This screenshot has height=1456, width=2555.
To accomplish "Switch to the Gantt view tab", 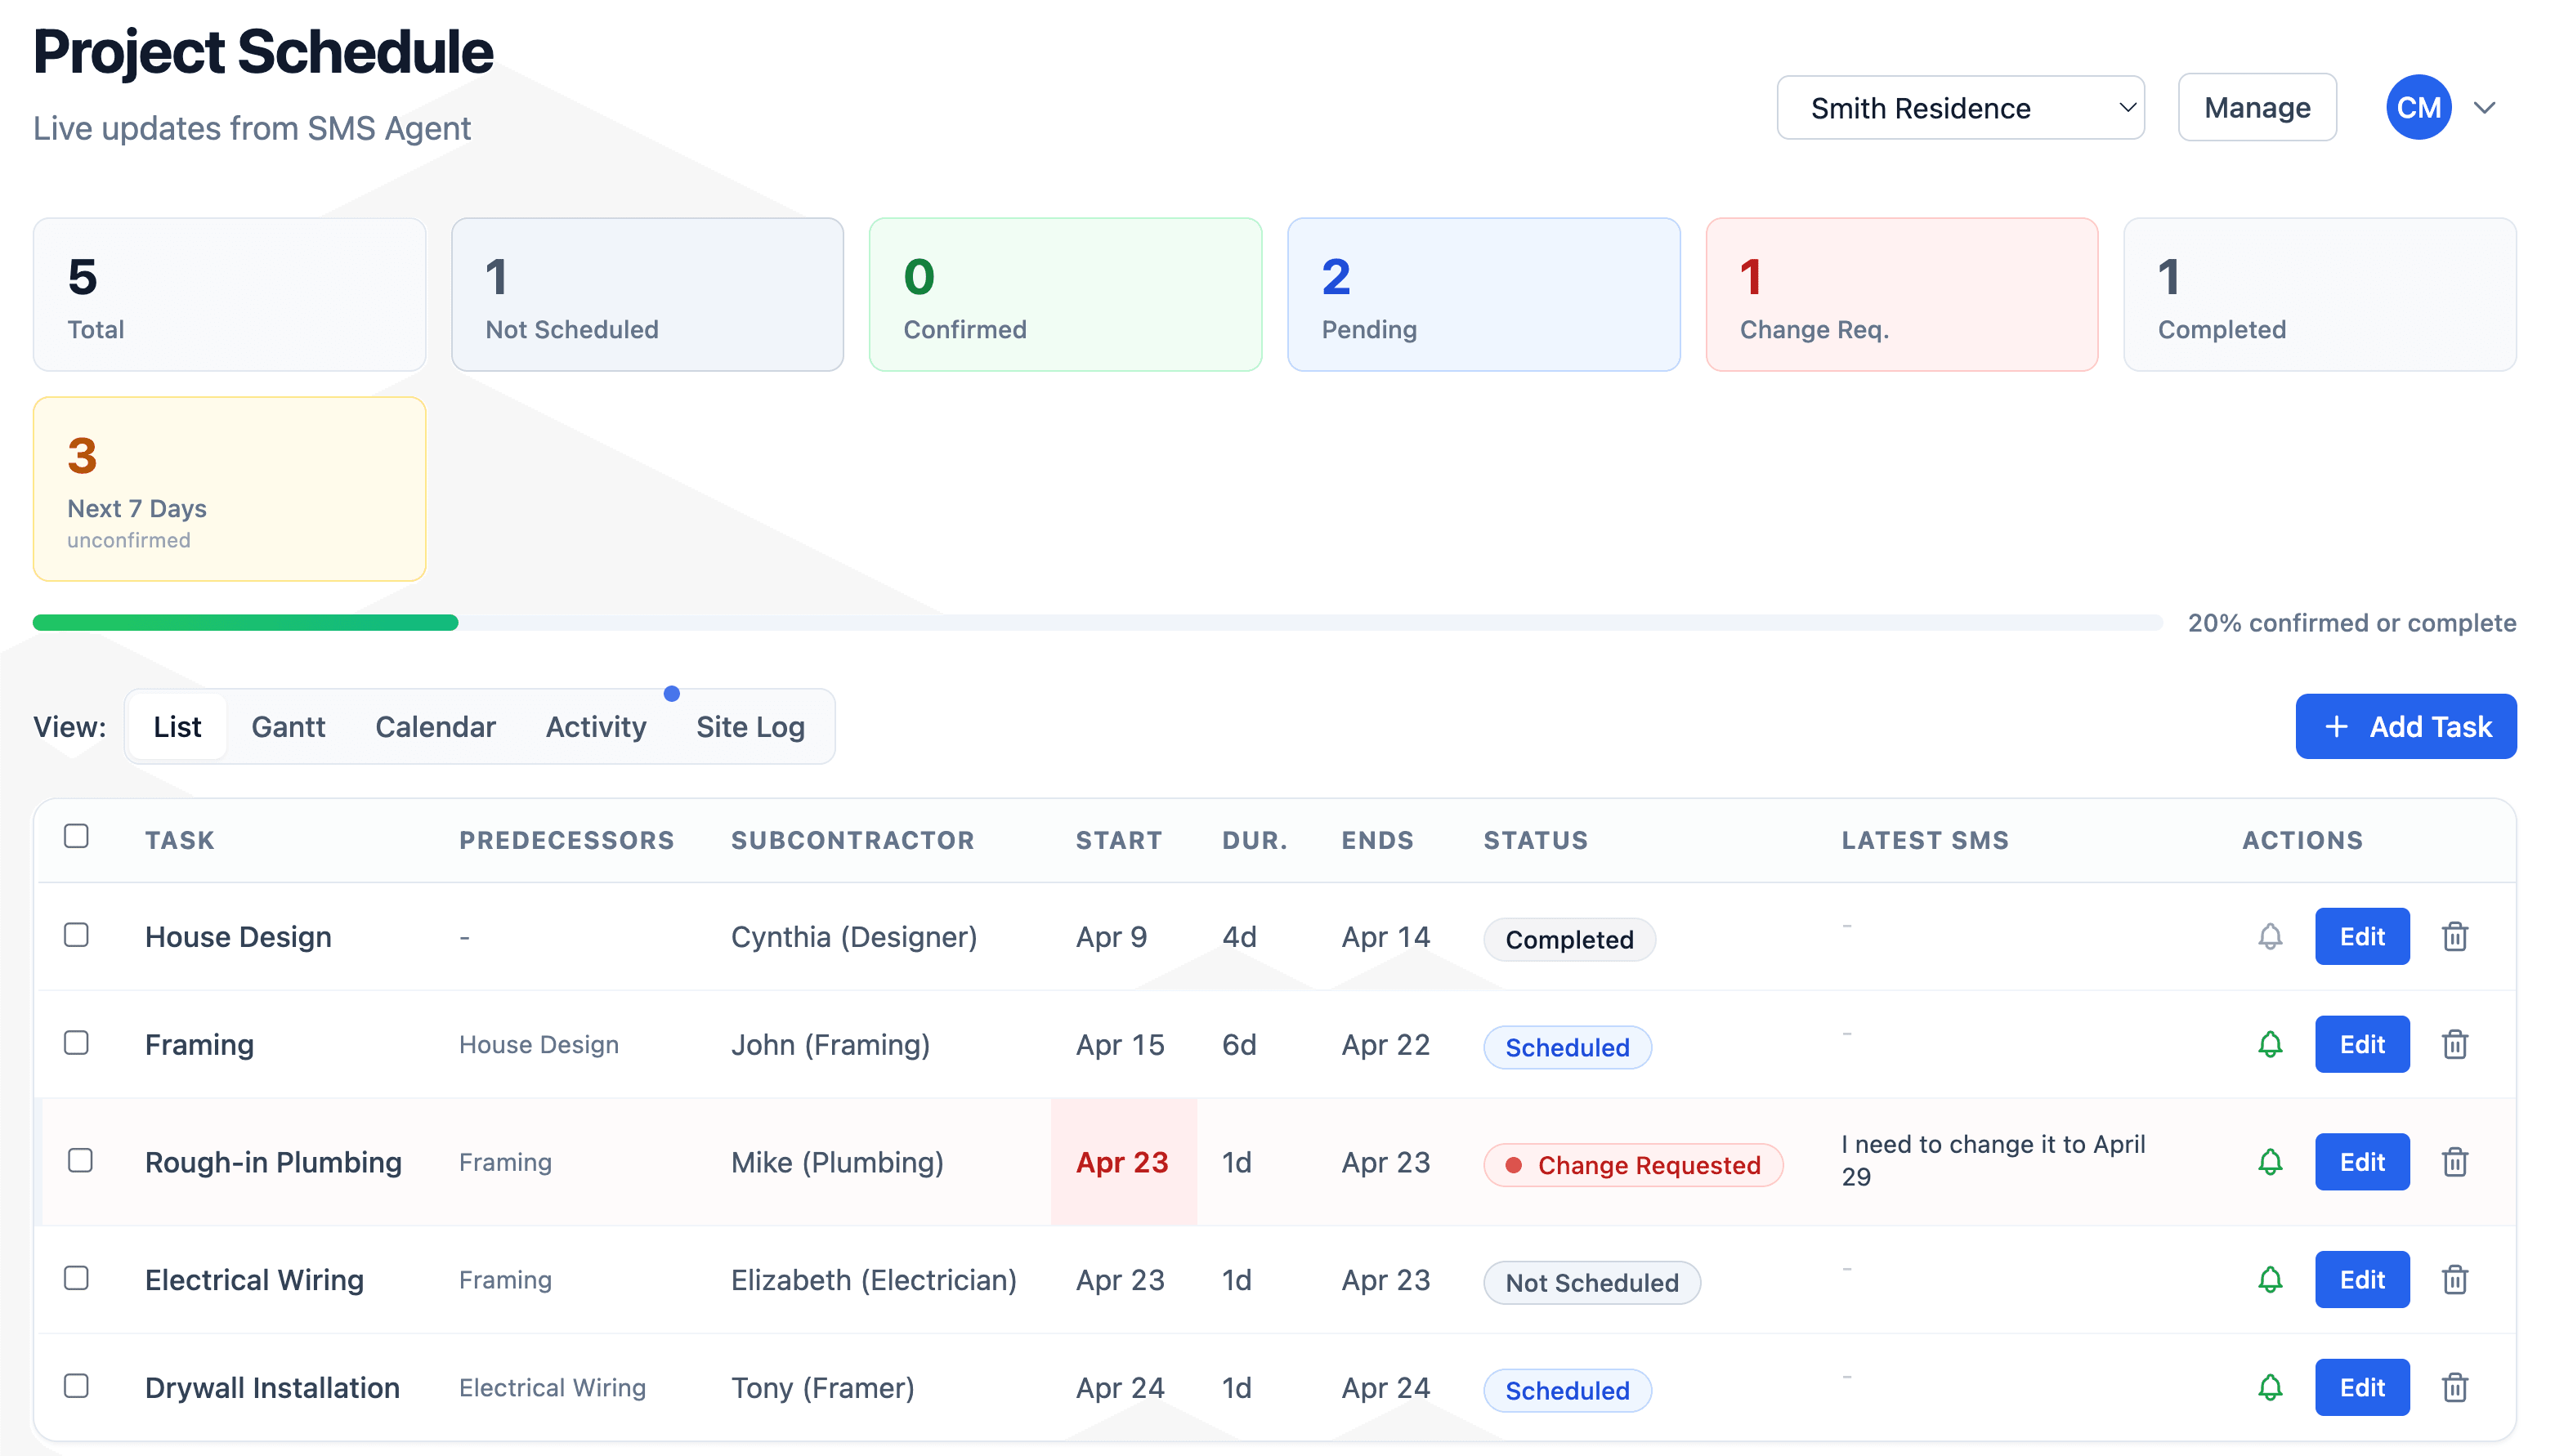I will 288,726.
